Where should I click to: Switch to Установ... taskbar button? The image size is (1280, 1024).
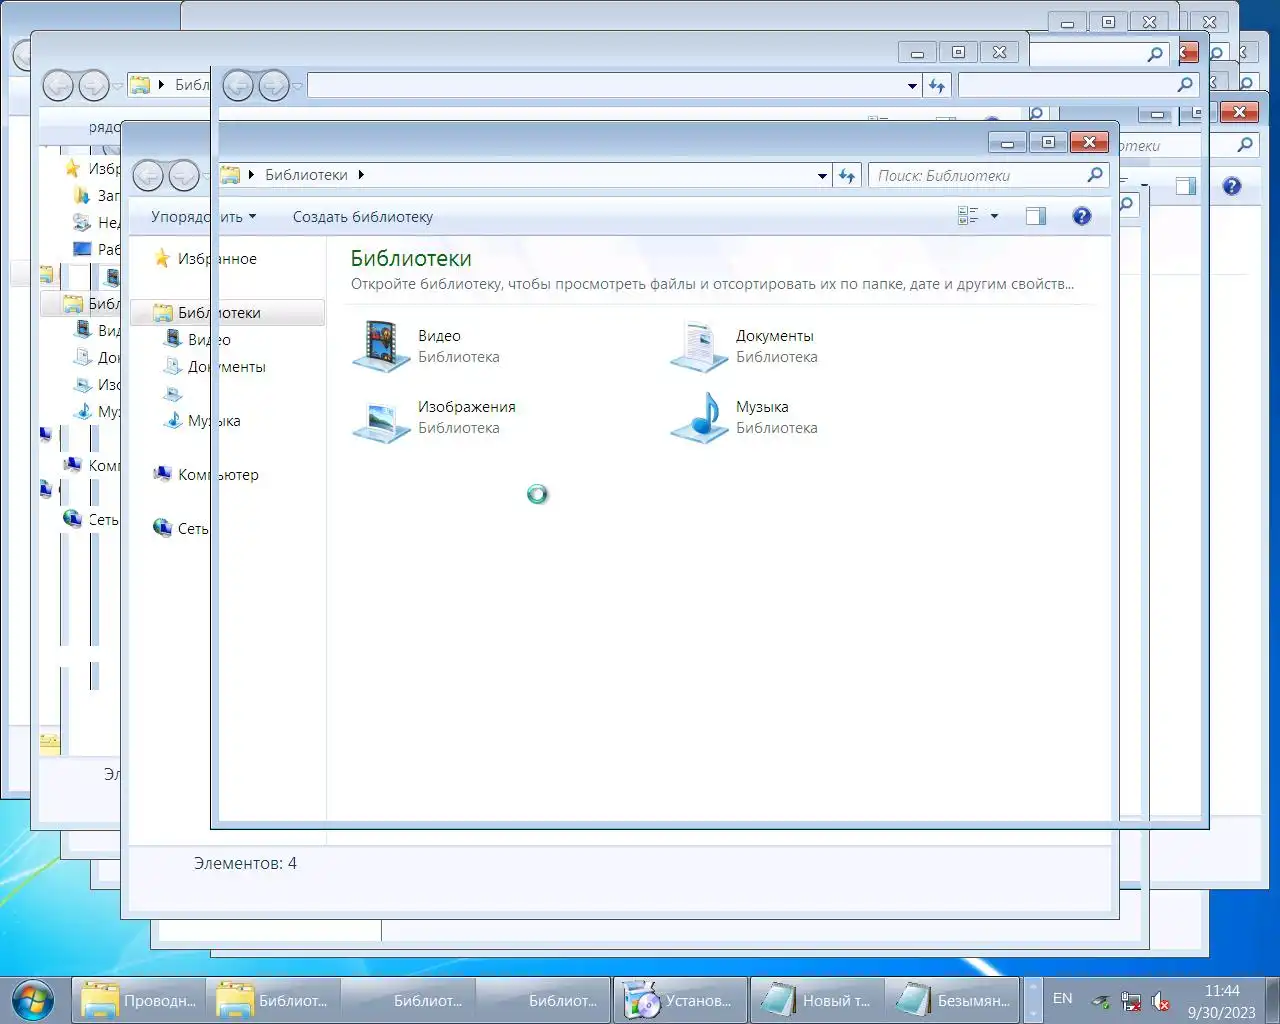click(x=680, y=1000)
